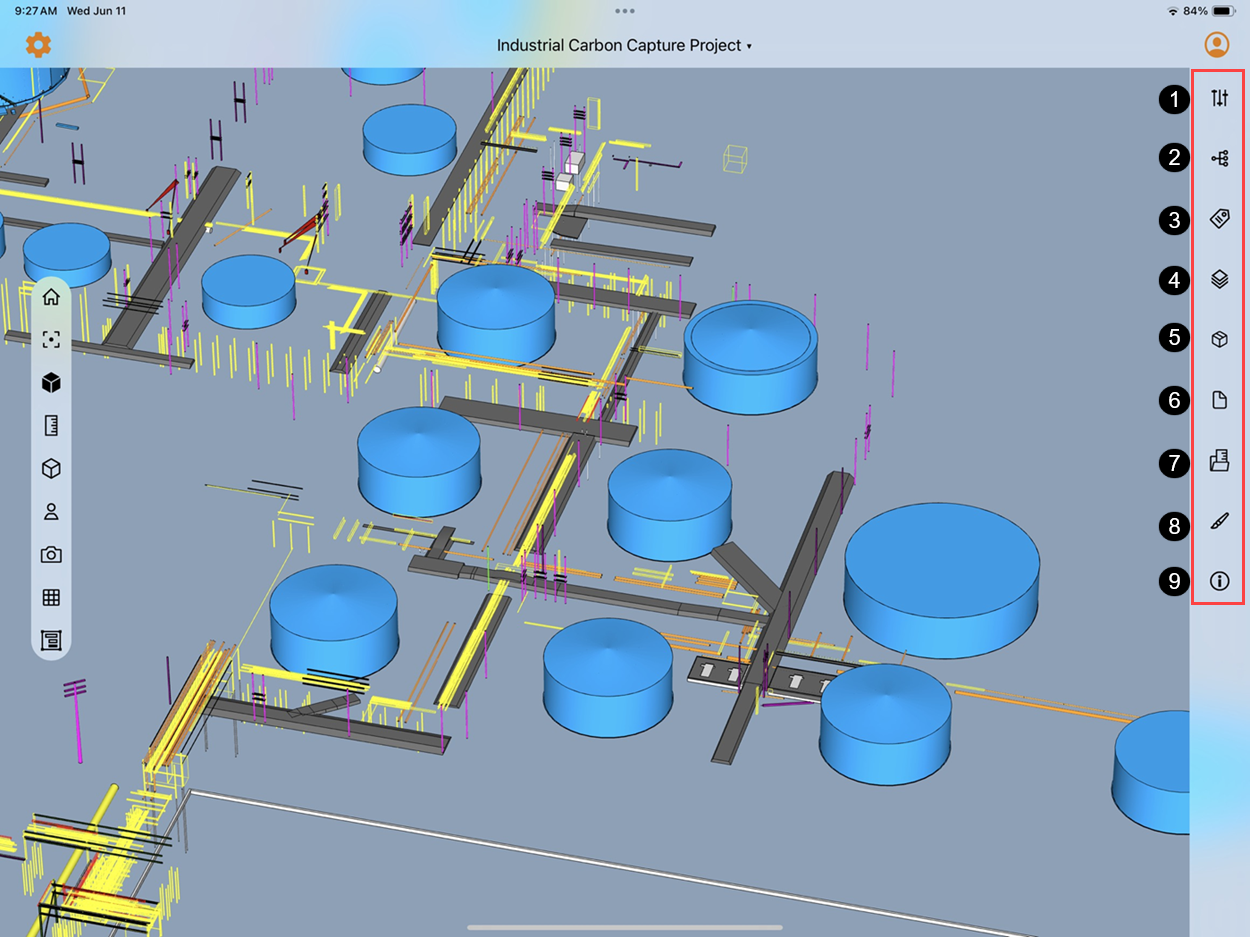
Task: Switch to the person walk mode
Action: 51,512
